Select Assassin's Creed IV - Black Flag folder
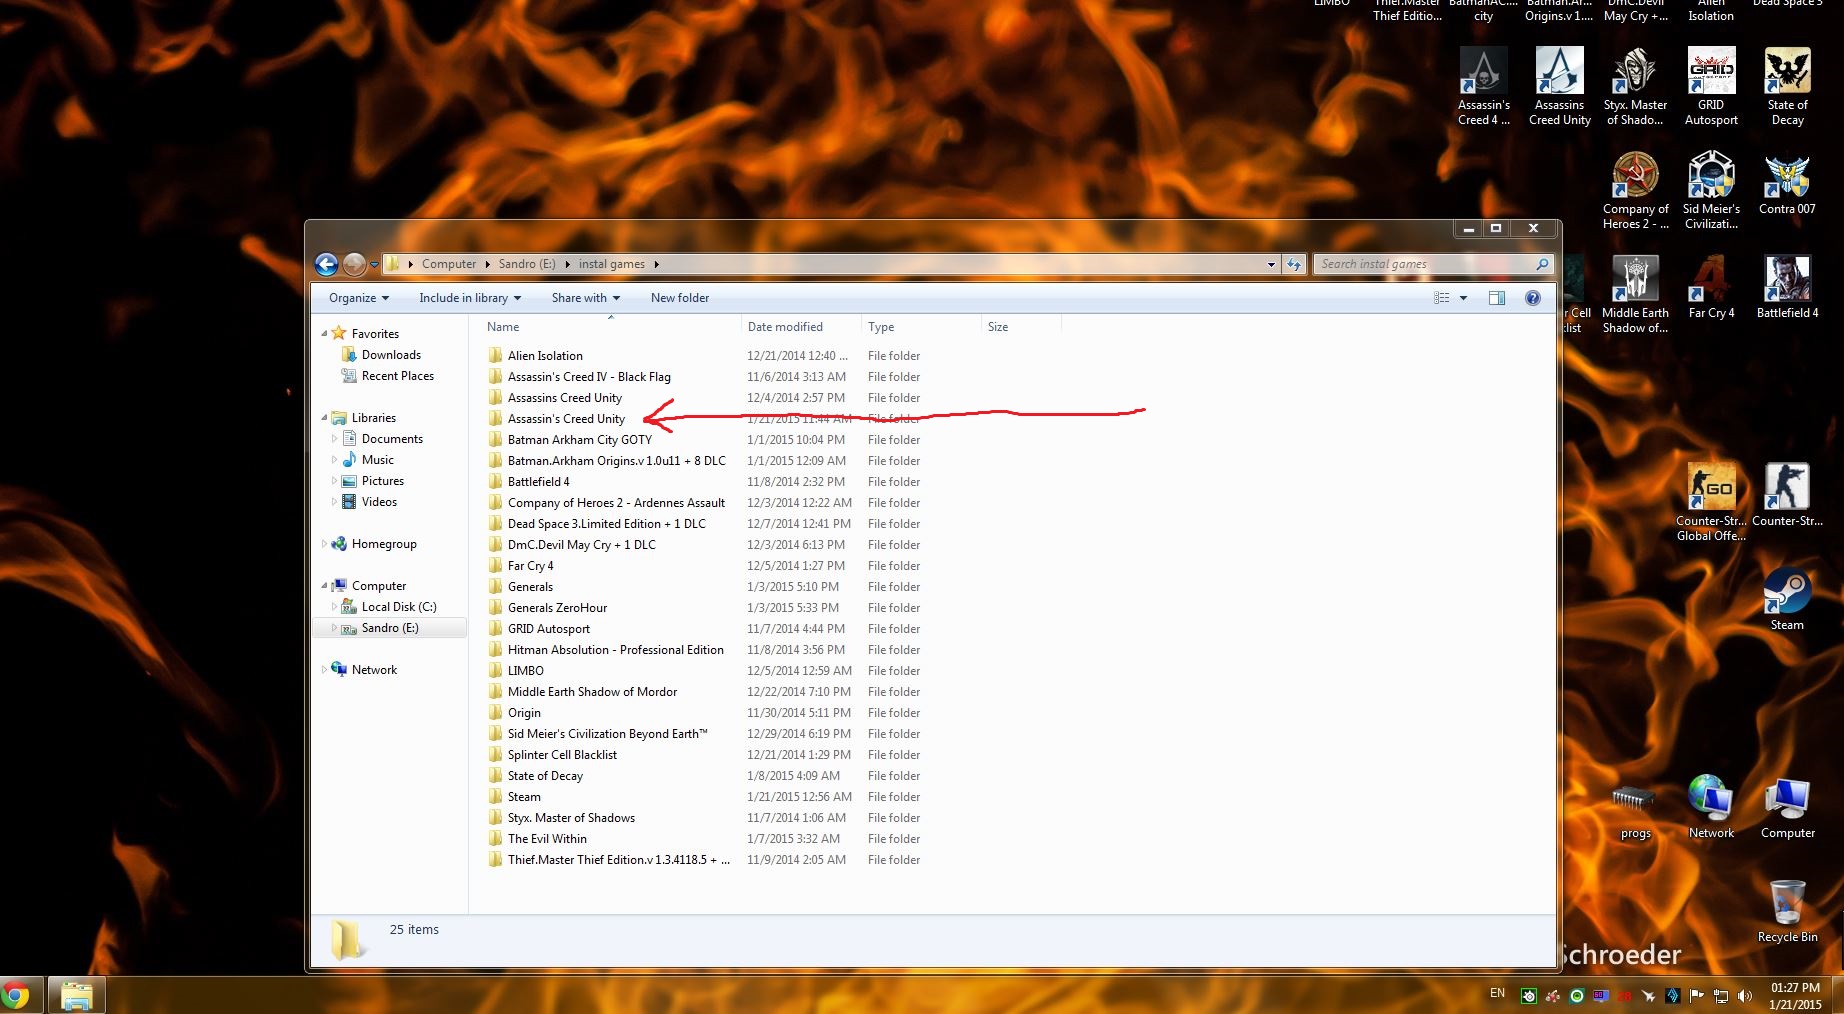 coord(589,377)
